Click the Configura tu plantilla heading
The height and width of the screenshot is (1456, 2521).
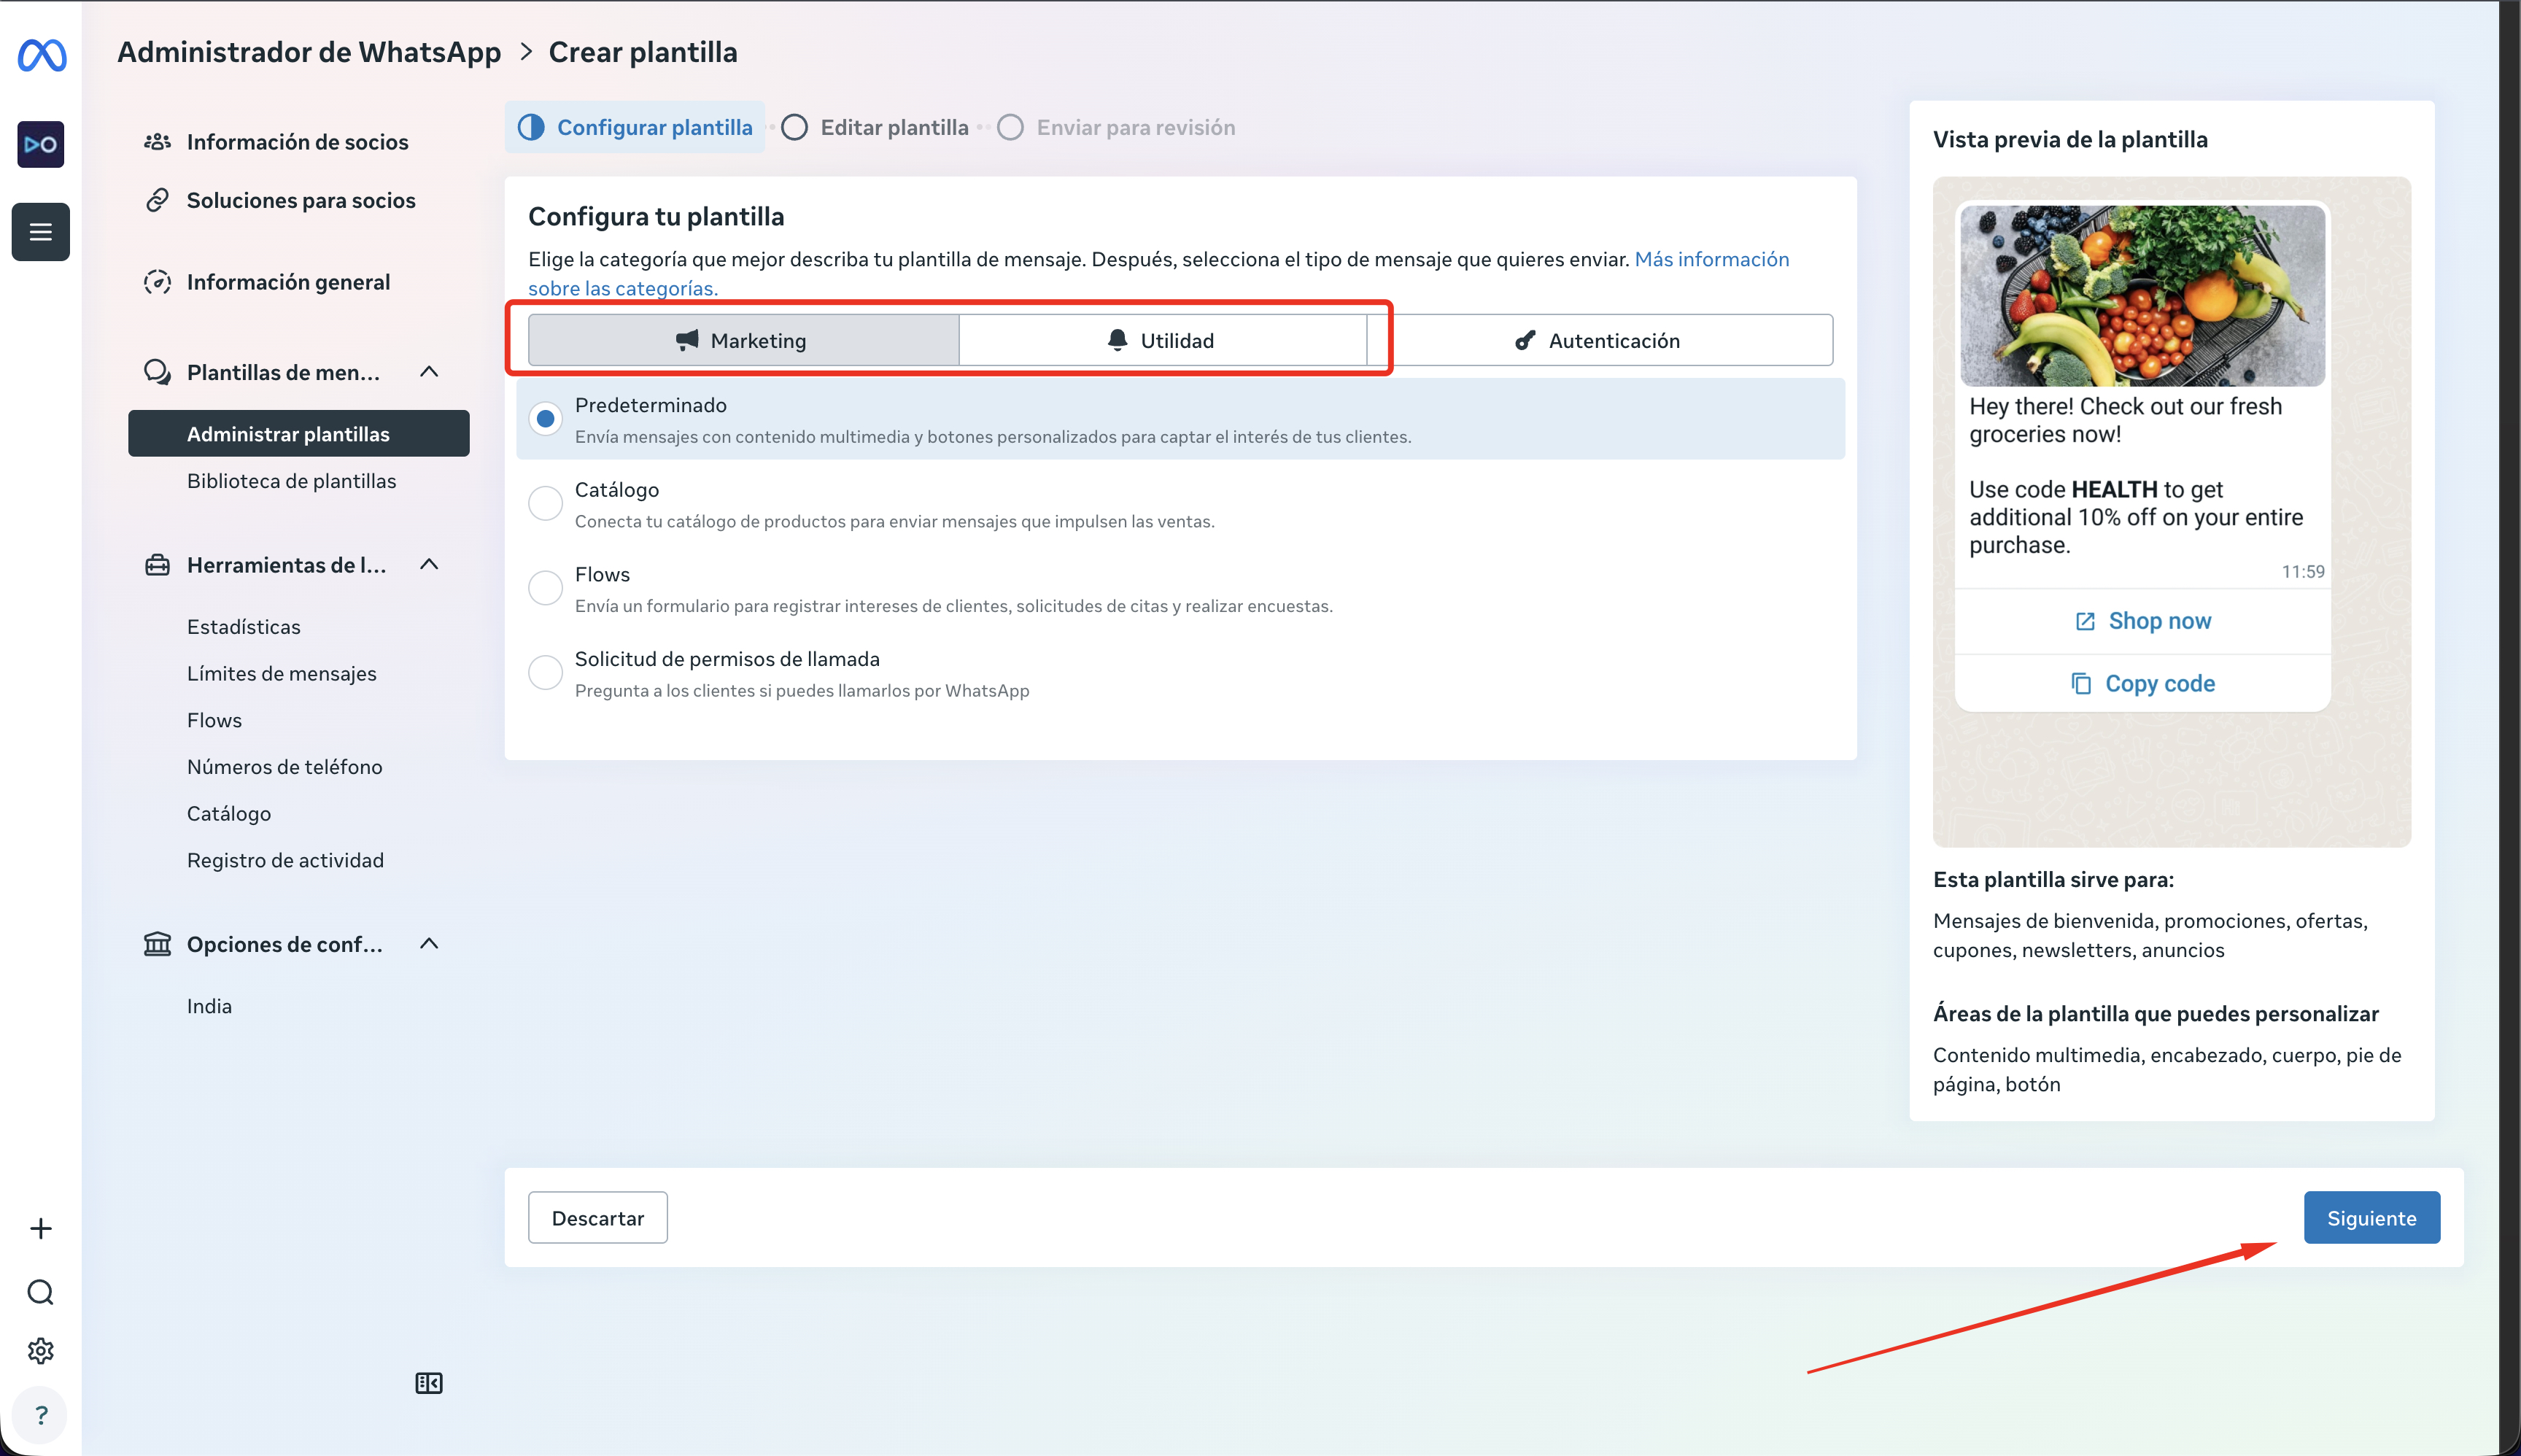point(656,217)
